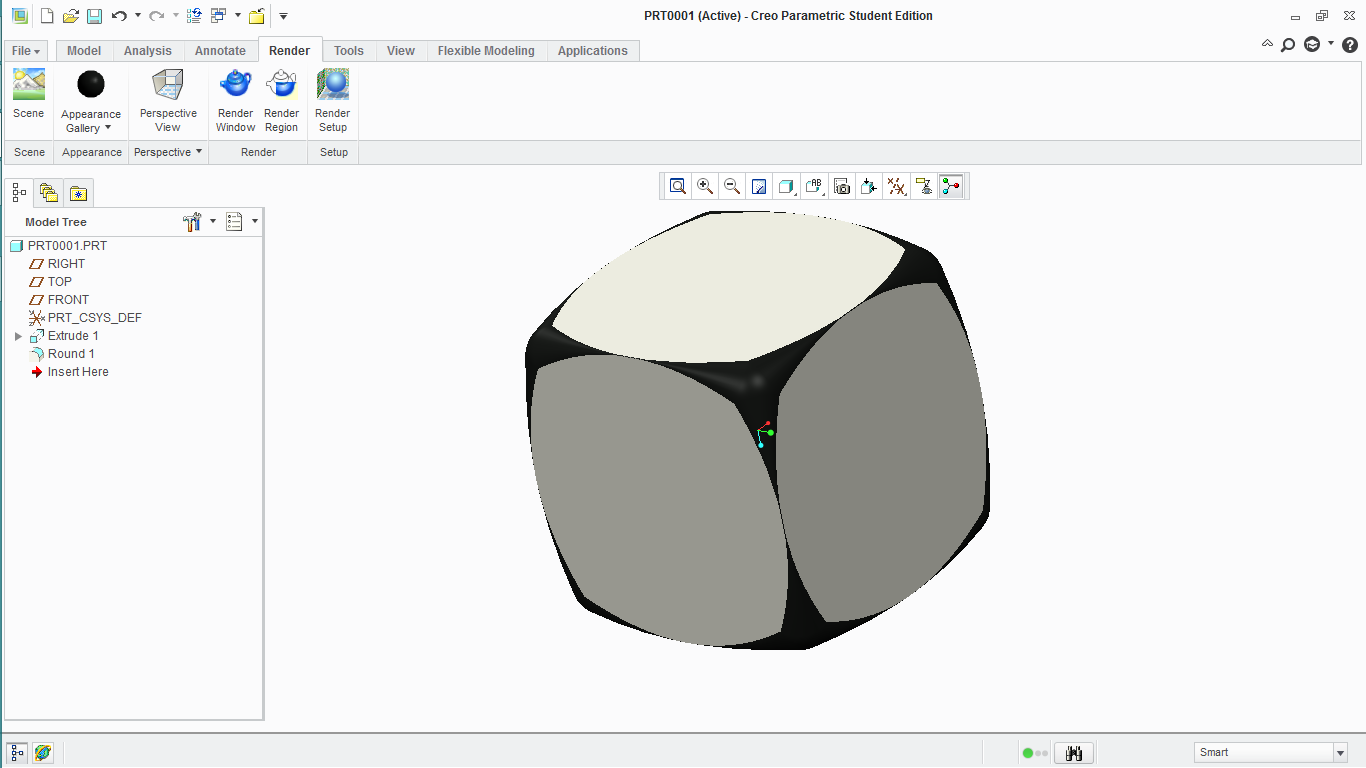The height and width of the screenshot is (768, 1366).
Task: Open the Appearance Gallery sphere
Action: (91, 85)
